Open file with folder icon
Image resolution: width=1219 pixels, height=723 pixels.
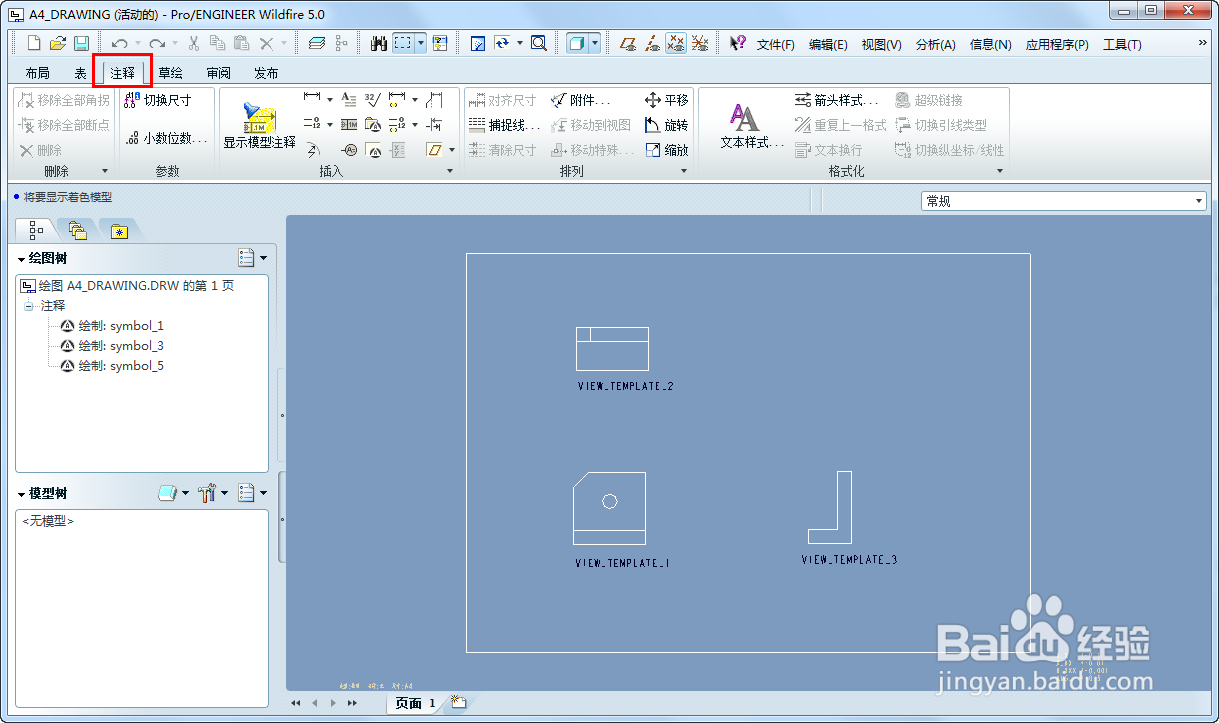point(58,43)
